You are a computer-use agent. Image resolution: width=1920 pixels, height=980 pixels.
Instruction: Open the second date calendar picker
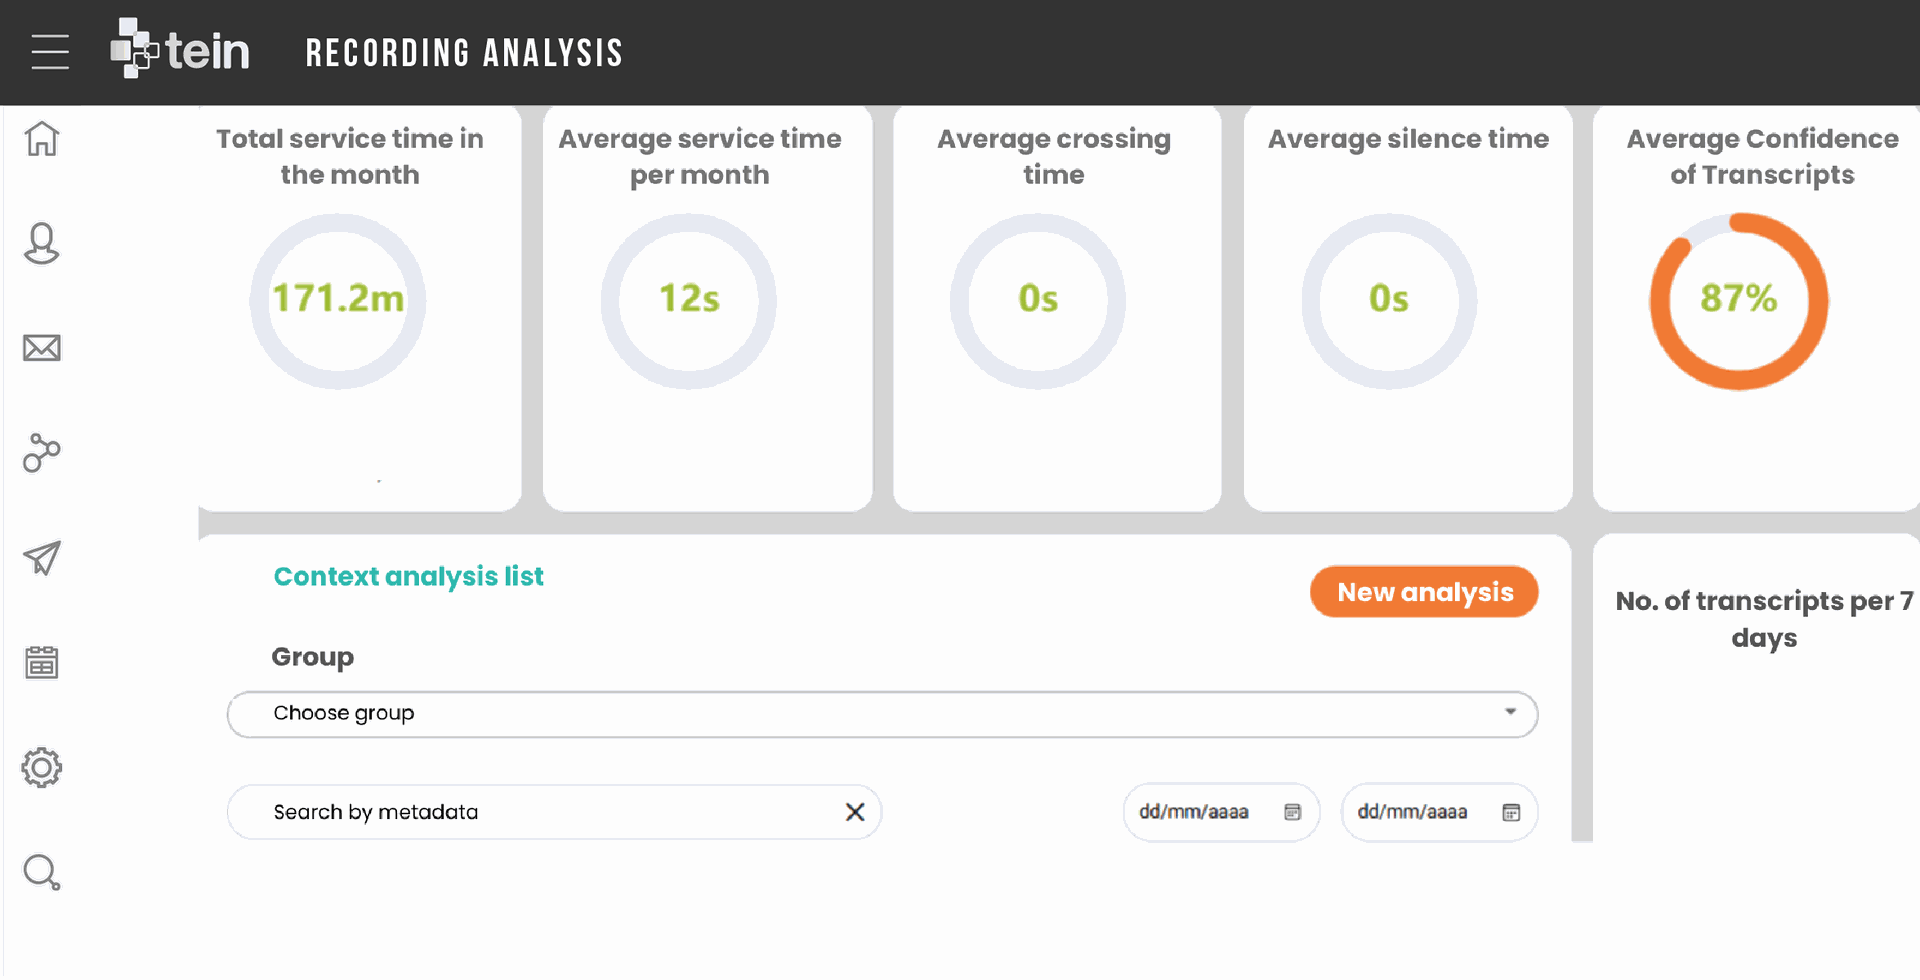pos(1511,812)
